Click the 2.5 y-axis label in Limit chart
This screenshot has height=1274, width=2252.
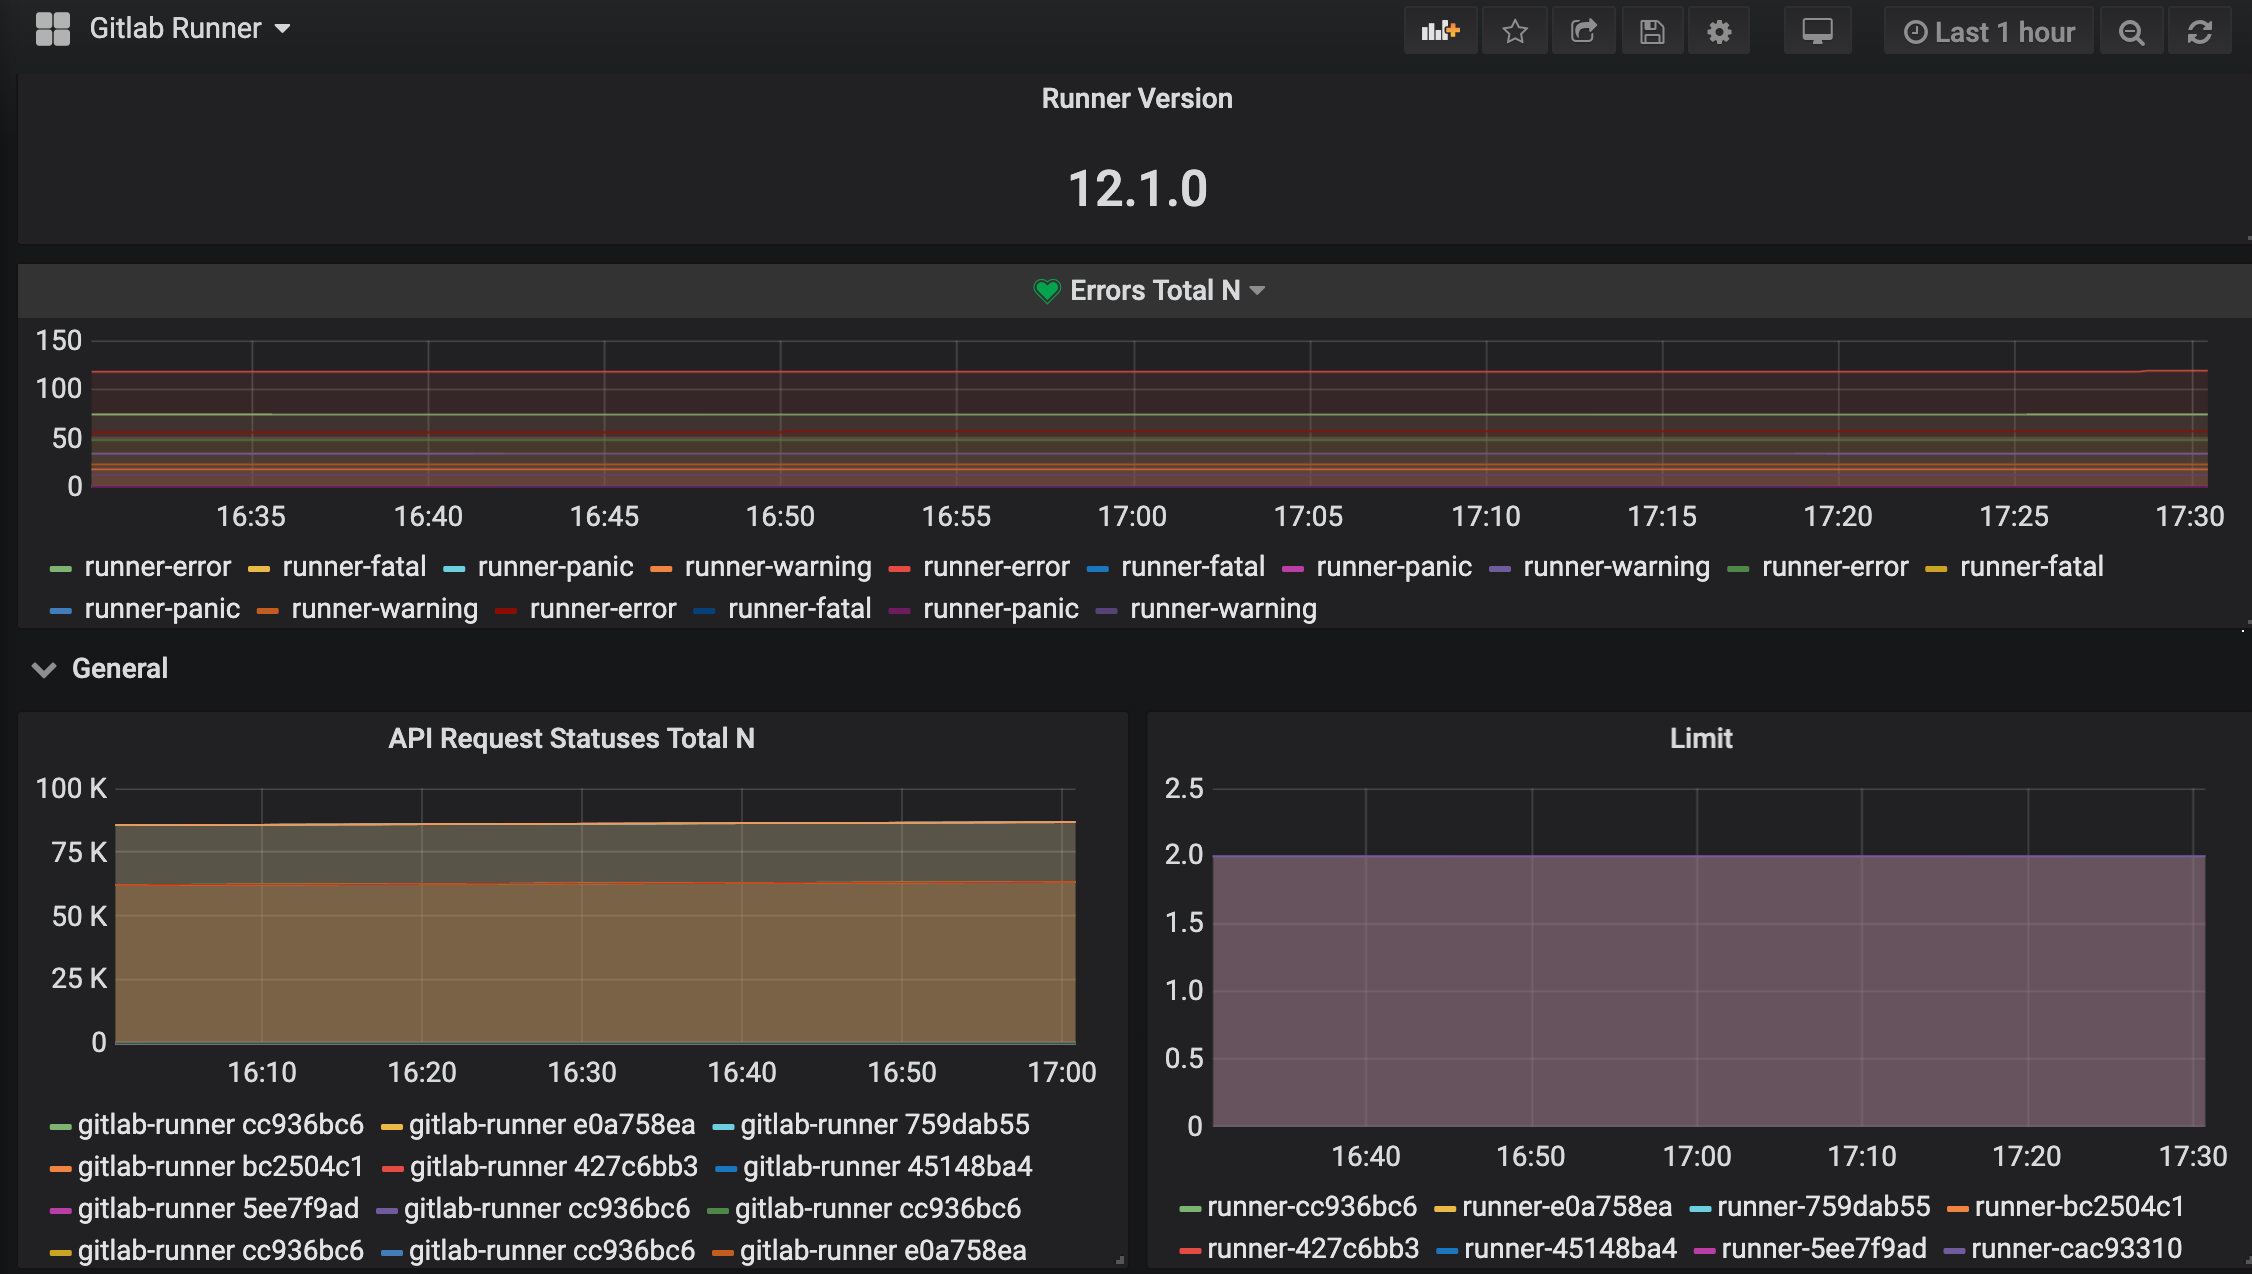coord(1184,789)
